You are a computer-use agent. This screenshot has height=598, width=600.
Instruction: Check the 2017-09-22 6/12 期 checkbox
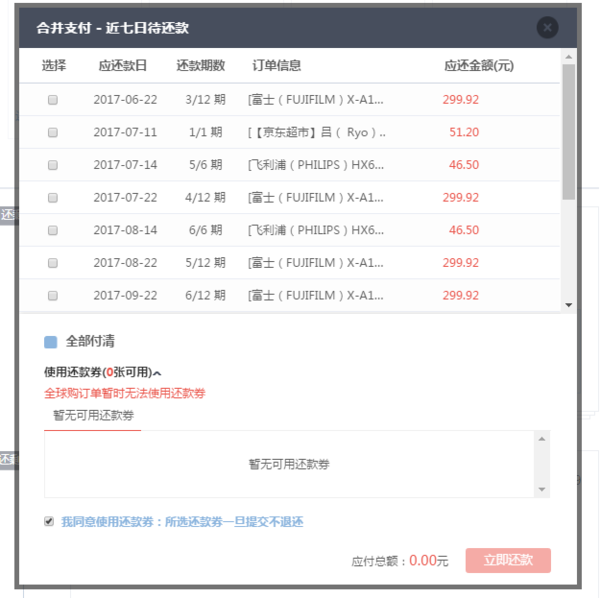53,296
